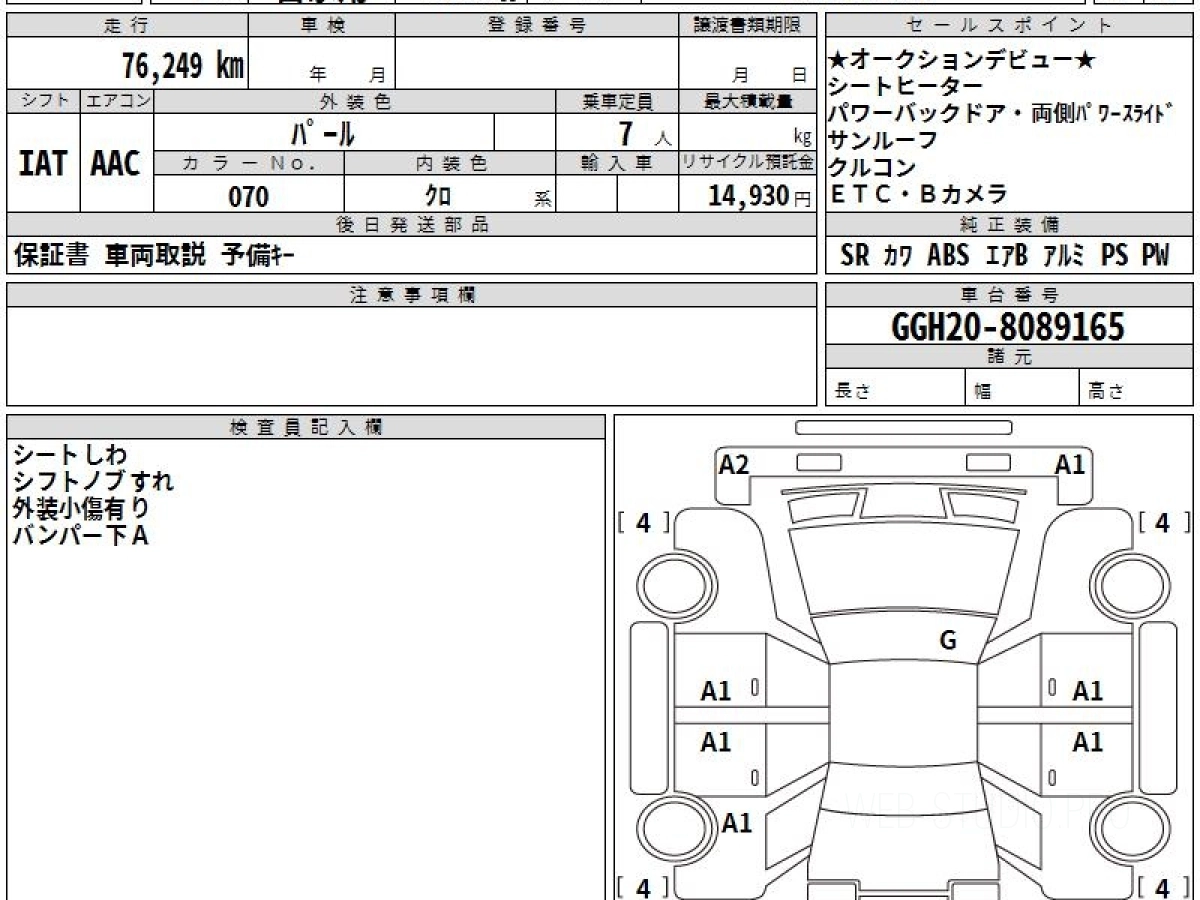Select the seating capacity value 7

point(626,132)
